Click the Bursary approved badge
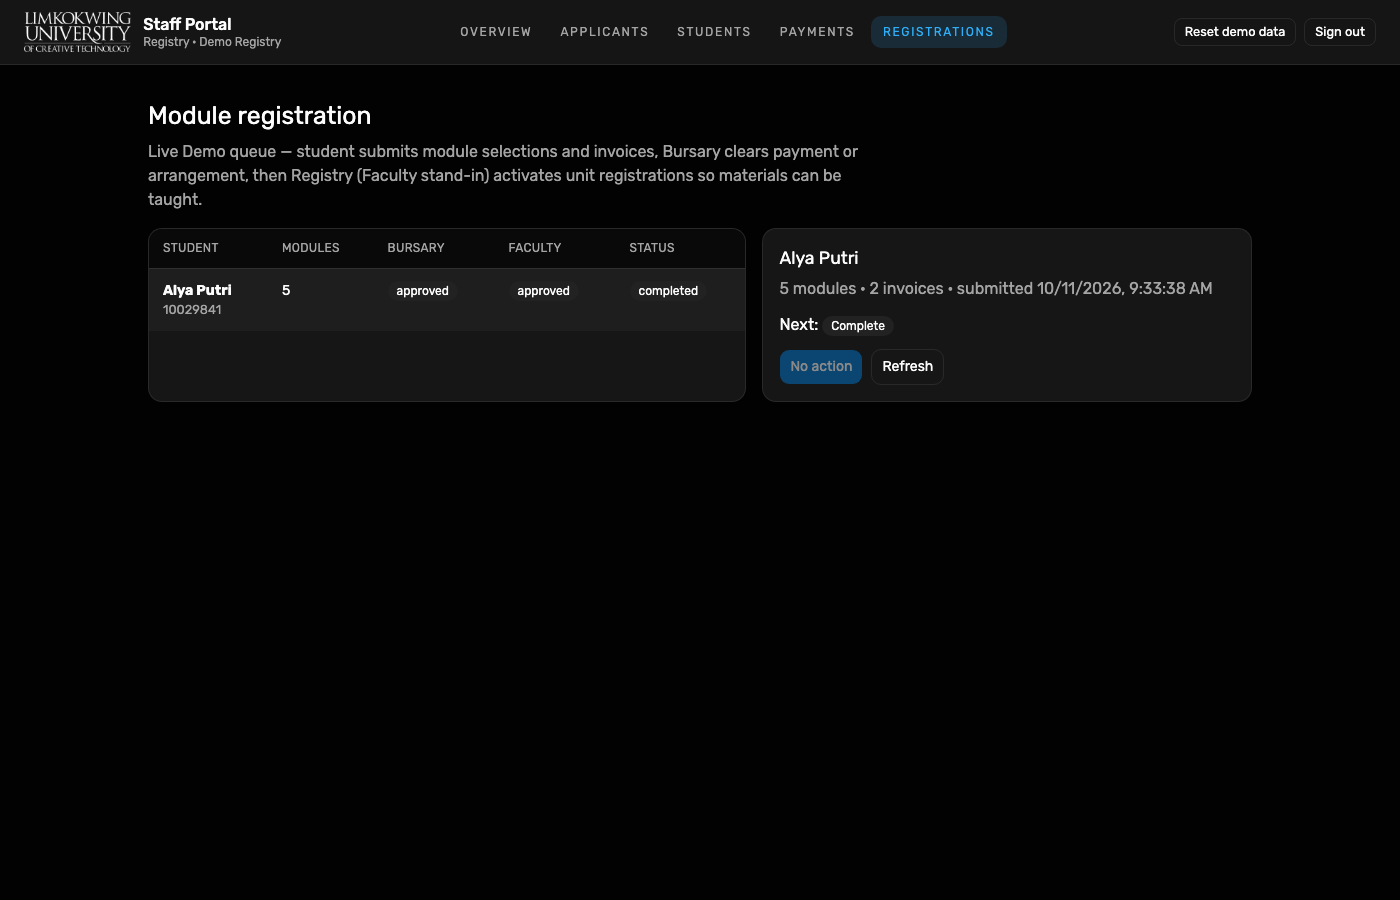The image size is (1400, 900). click(422, 291)
